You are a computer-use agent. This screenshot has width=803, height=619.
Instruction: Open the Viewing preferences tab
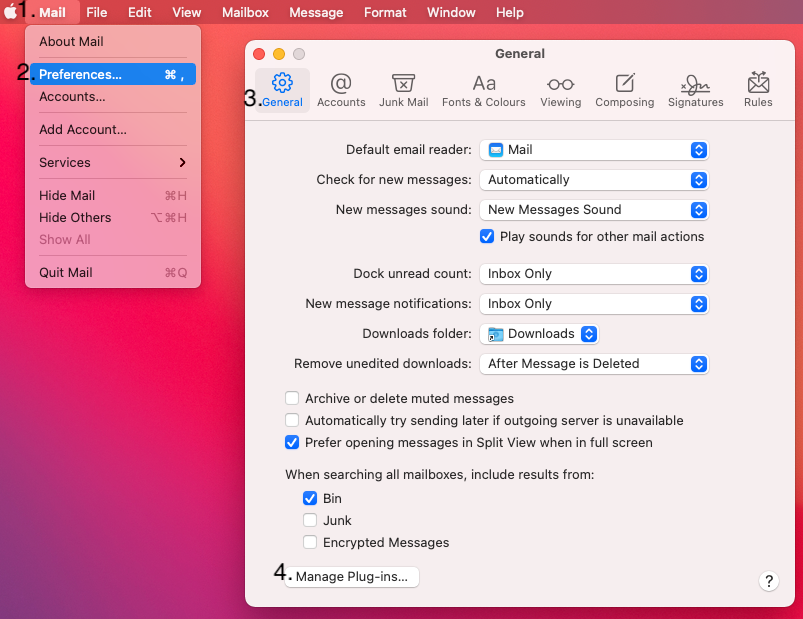pyautogui.click(x=560, y=91)
